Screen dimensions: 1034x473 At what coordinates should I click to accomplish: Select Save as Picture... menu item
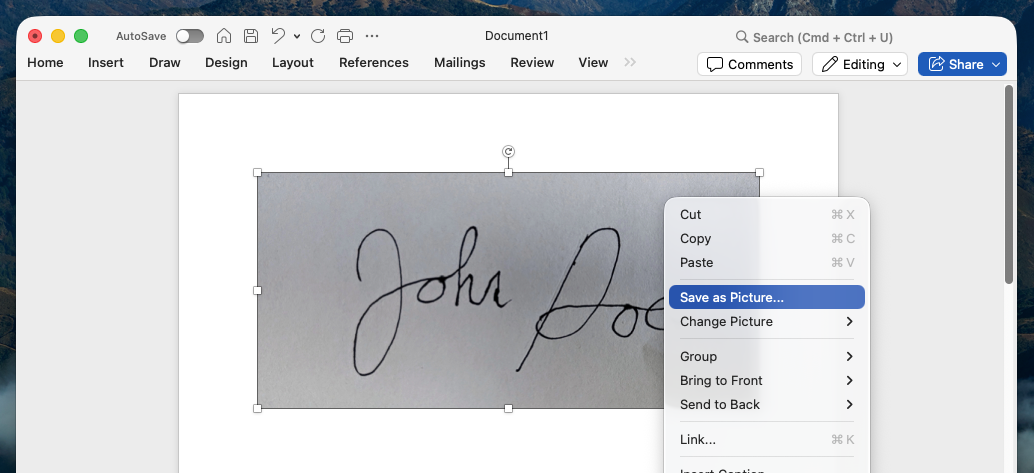[767, 298]
